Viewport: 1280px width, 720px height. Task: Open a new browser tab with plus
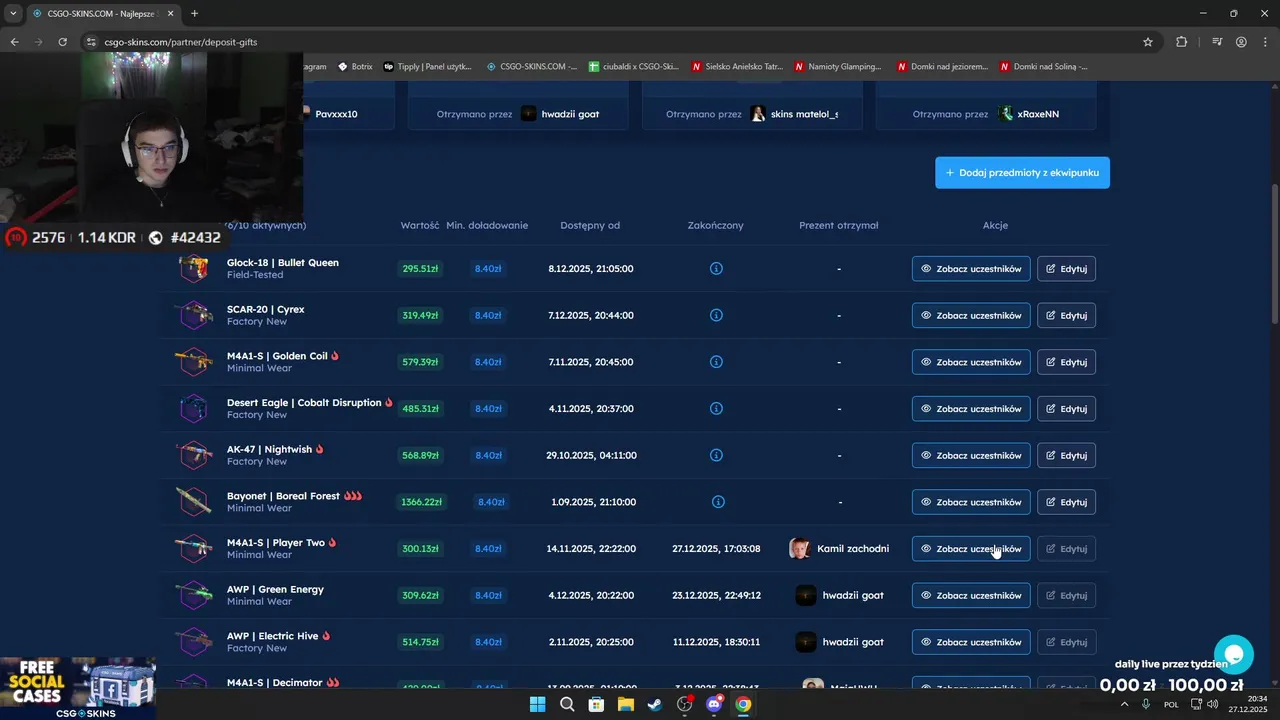(x=194, y=13)
